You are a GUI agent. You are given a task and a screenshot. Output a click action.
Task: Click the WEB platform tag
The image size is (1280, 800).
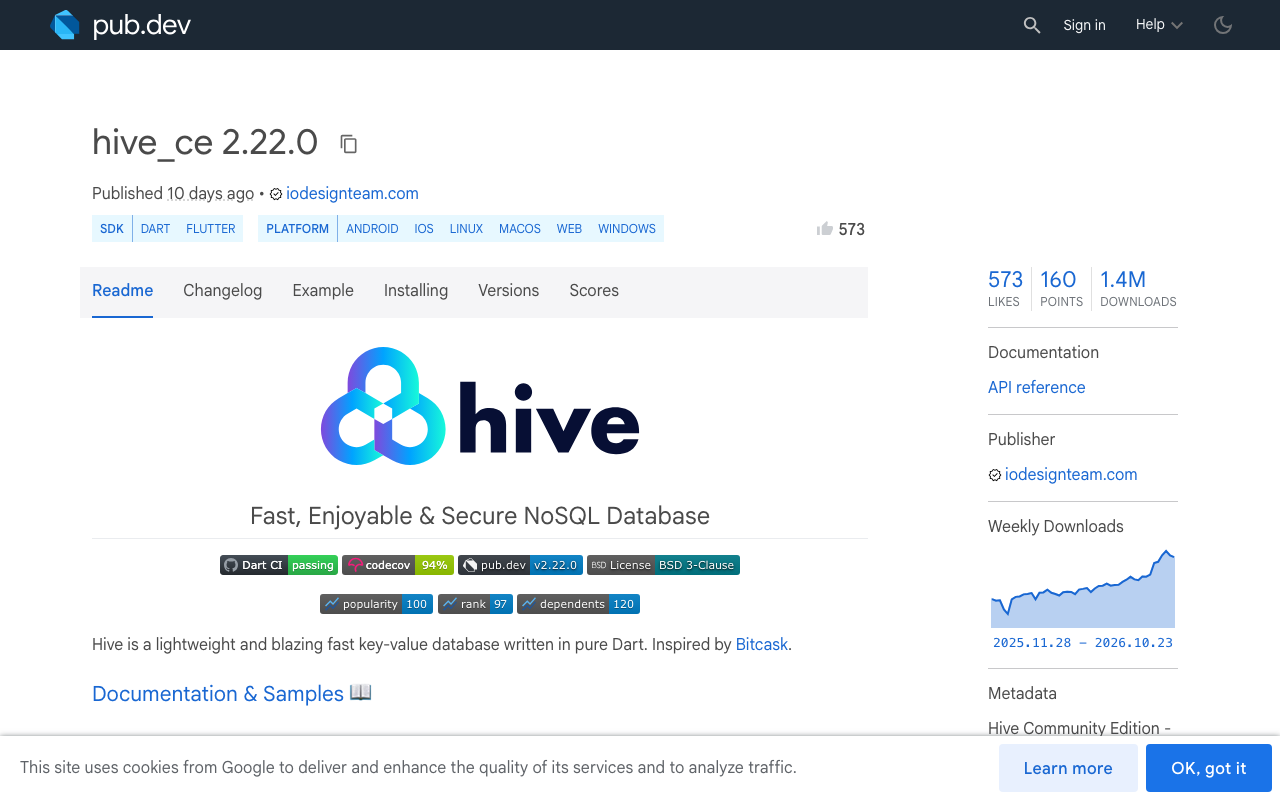tap(569, 229)
